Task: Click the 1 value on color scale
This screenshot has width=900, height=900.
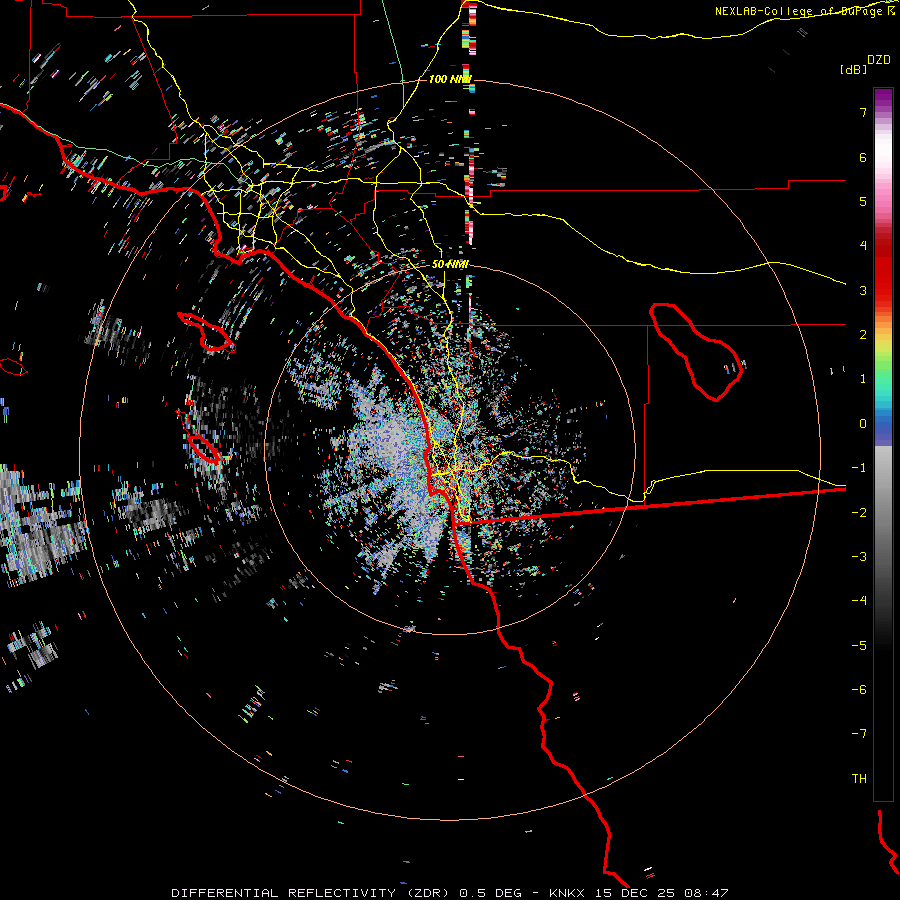Action: click(x=863, y=379)
